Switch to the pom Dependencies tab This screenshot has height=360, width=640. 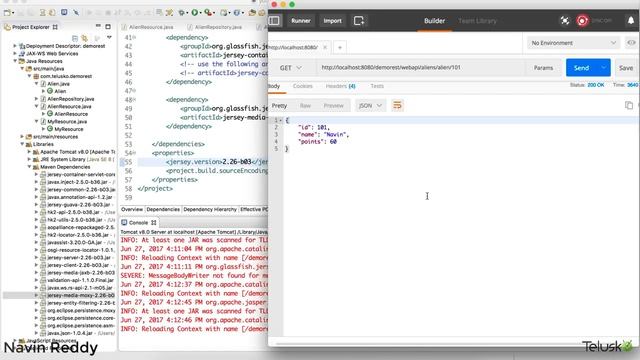163,209
